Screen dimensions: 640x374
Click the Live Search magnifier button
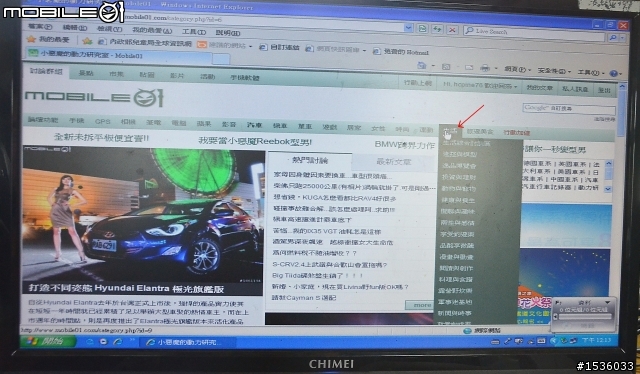pos(613,38)
